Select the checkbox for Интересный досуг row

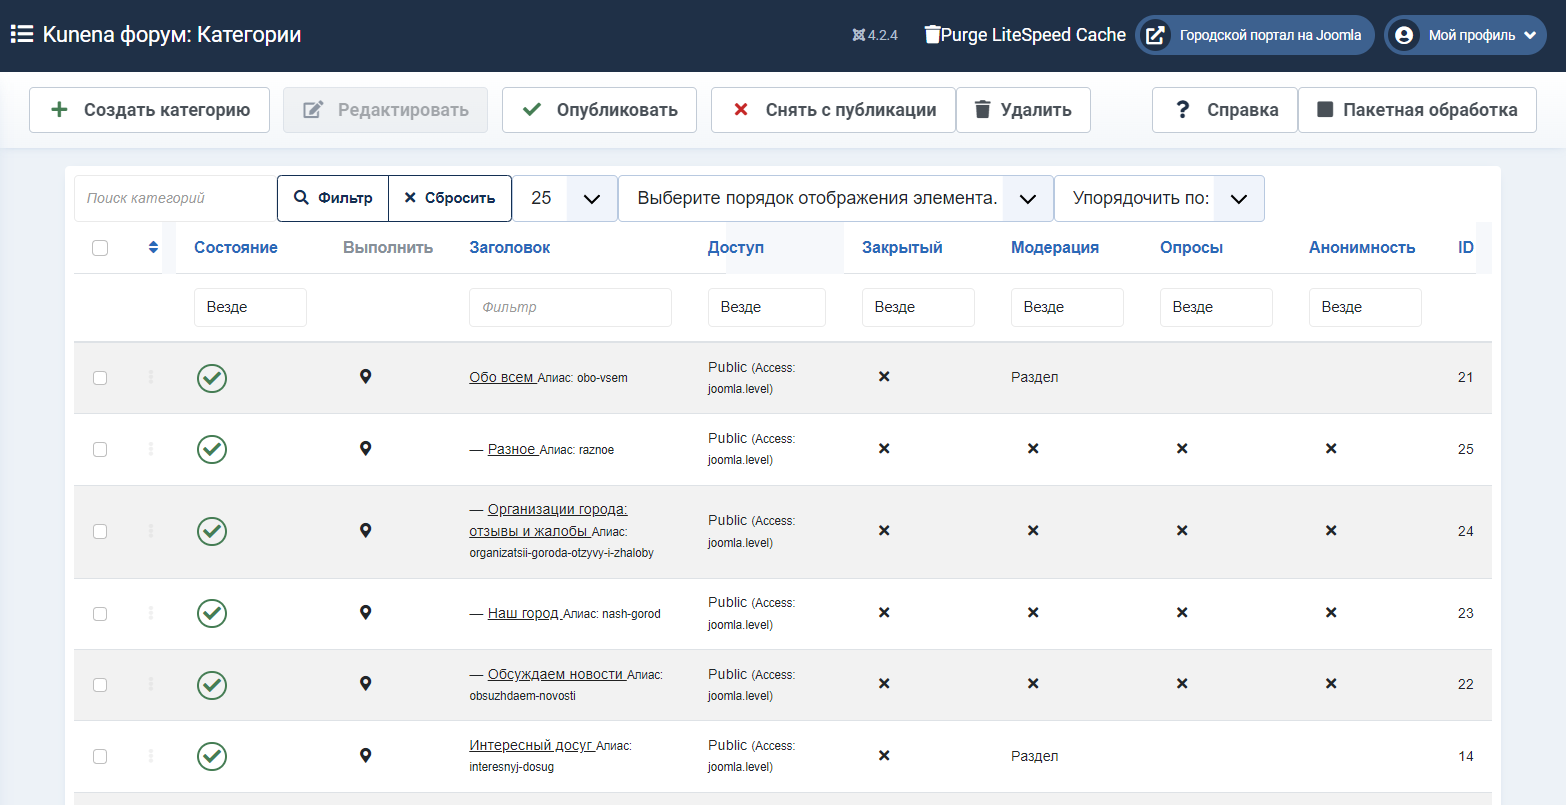pos(100,757)
